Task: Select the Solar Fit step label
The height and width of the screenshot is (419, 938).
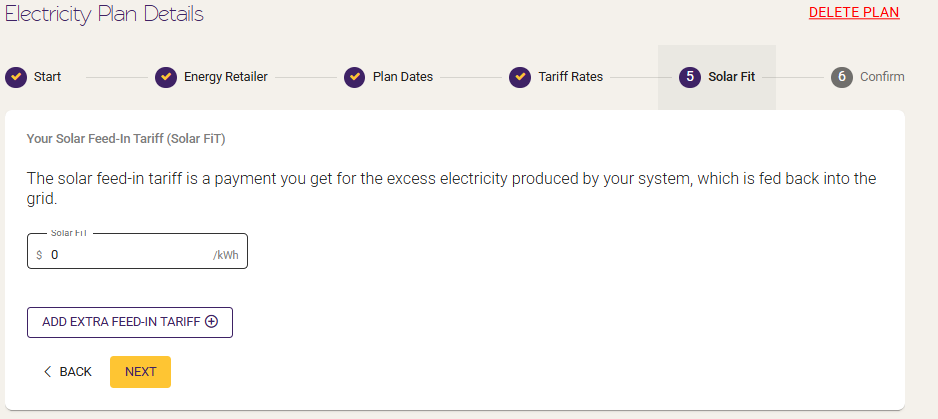Action: point(732,77)
